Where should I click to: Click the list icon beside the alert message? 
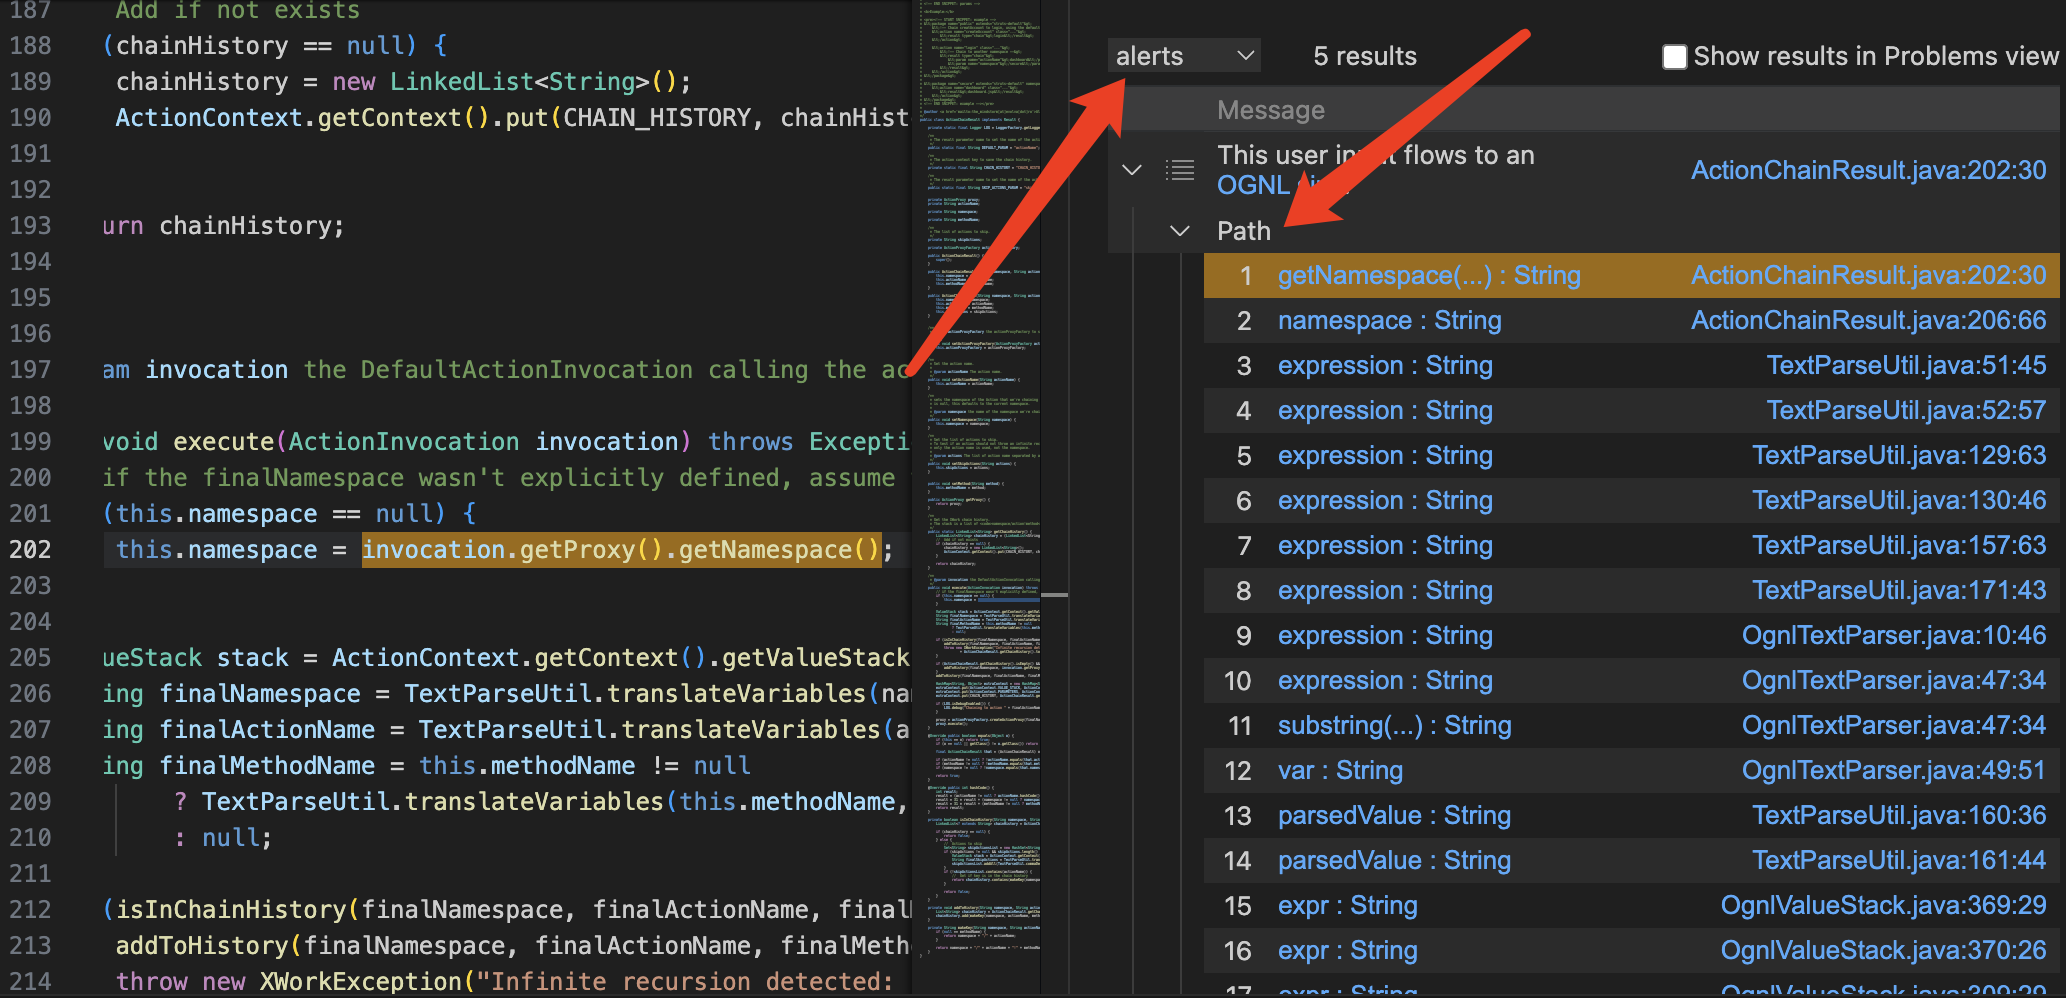coord(1180,170)
